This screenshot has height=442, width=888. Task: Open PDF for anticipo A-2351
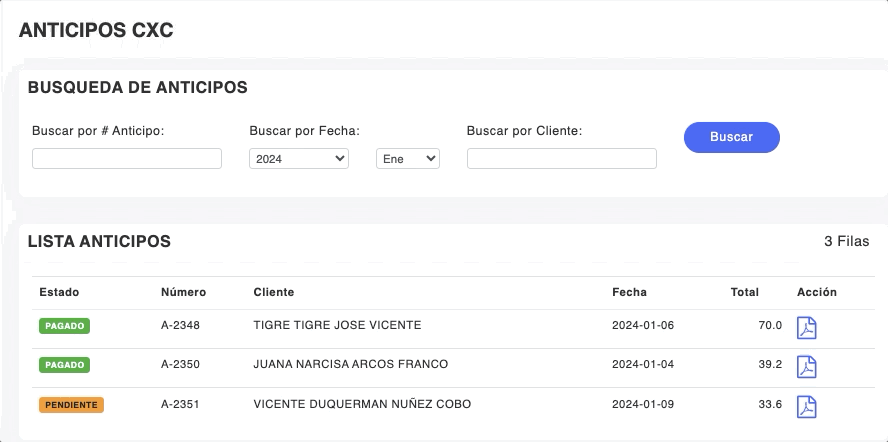tap(806, 406)
